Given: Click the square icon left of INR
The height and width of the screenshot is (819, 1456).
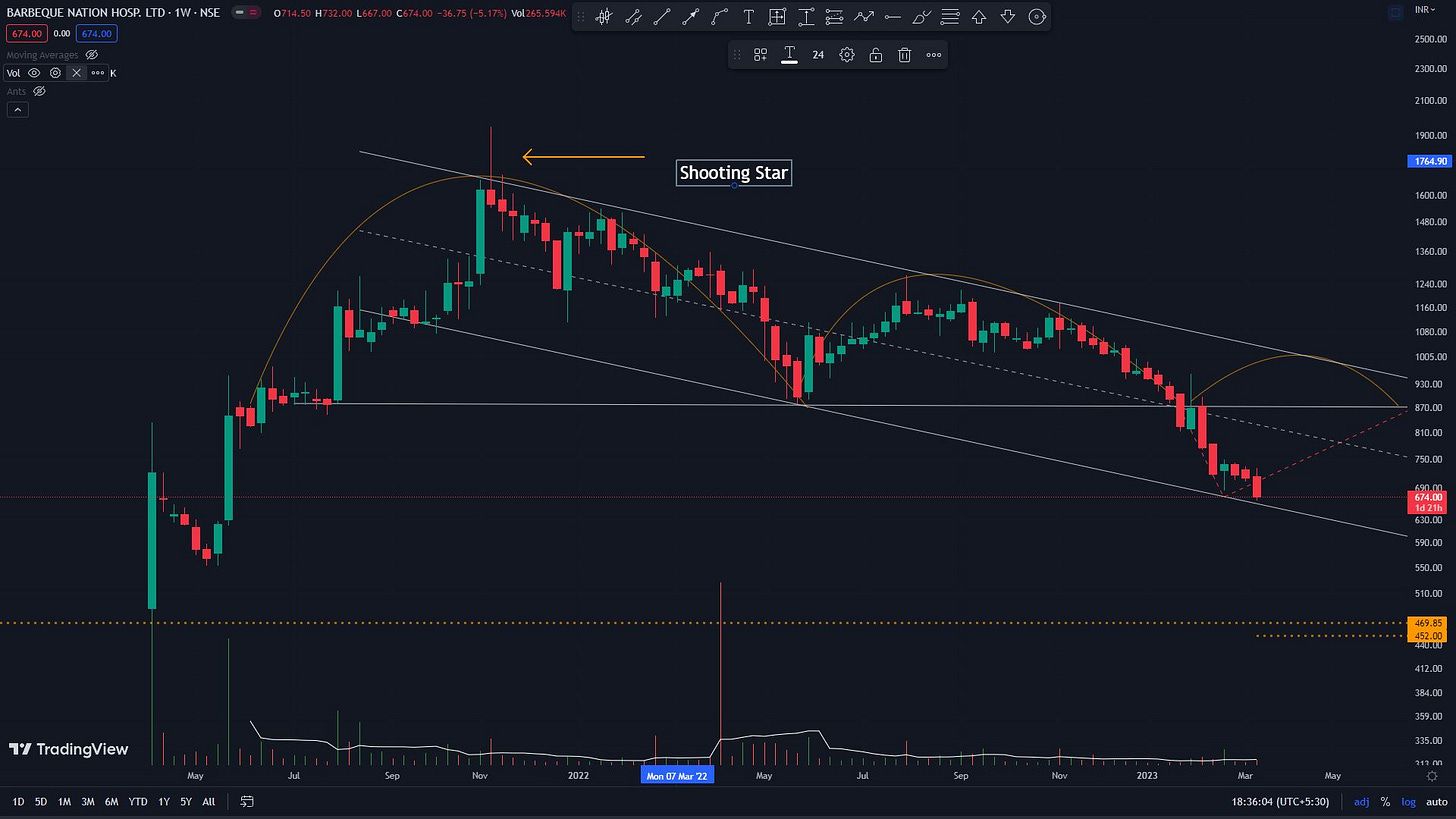Looking at the screenshot, I should (x=1396, y=10).
